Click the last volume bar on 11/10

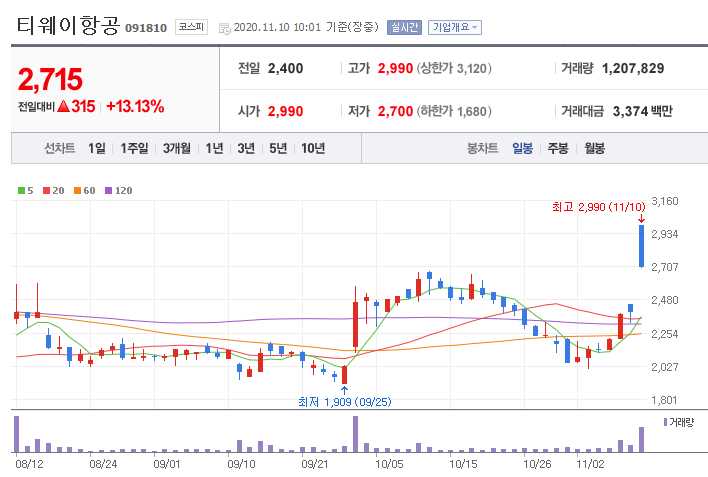pyautogui.click(x=641, y=440)
